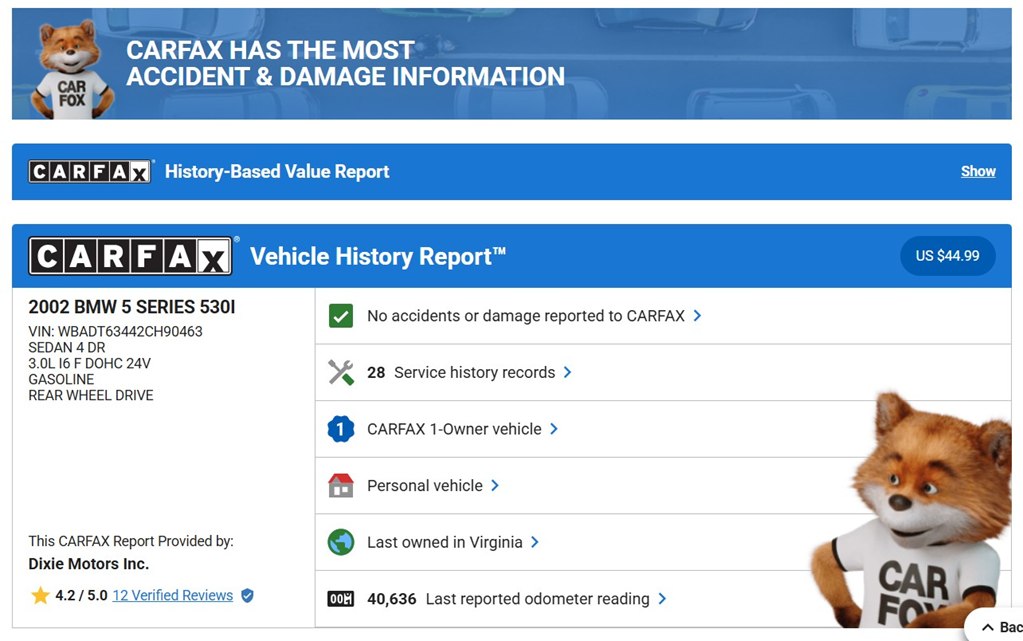The image size is (1023, 641).
Task: Click the 3.0L I6 F DOHC 24V text
Action: click(89, 364)
